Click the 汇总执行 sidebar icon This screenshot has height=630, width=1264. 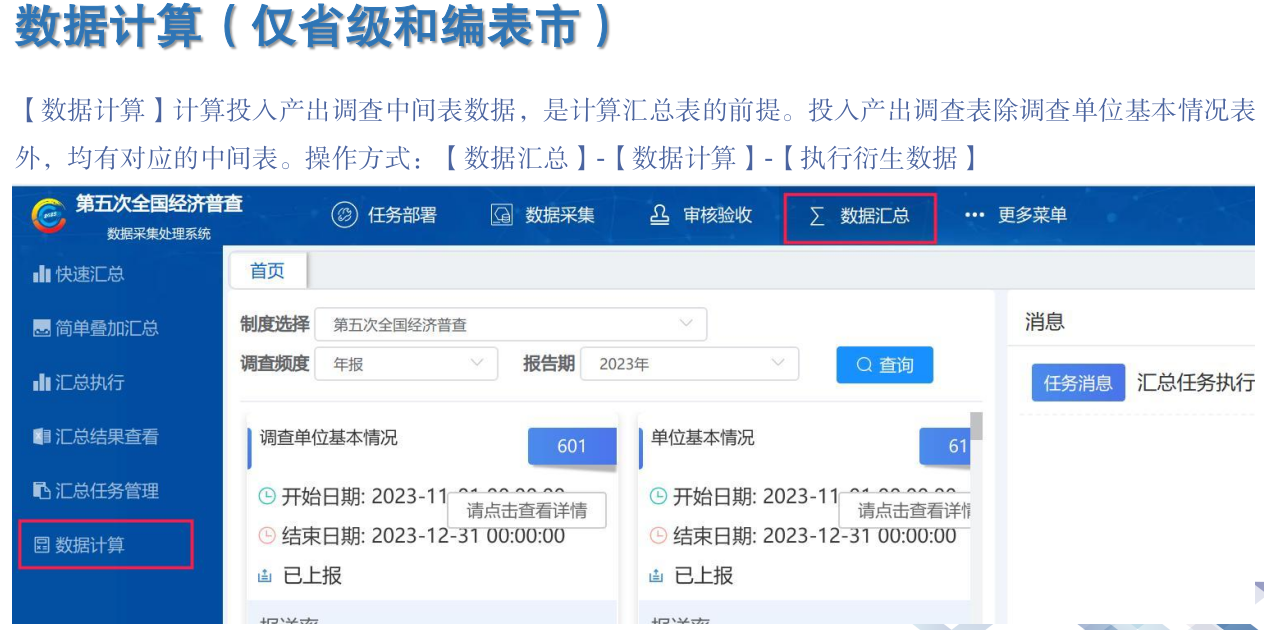click(41, 382)
